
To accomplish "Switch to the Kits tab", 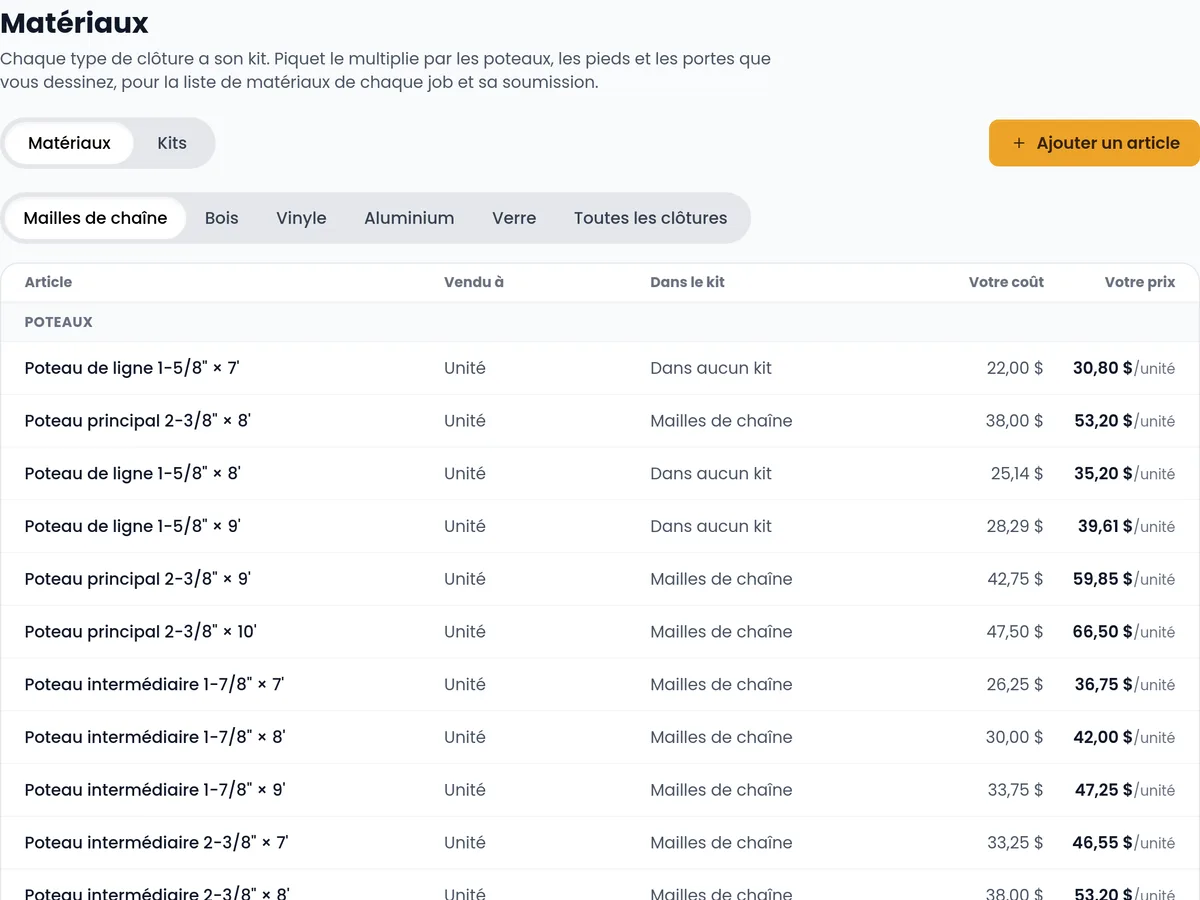I will [x=172, y=143].
